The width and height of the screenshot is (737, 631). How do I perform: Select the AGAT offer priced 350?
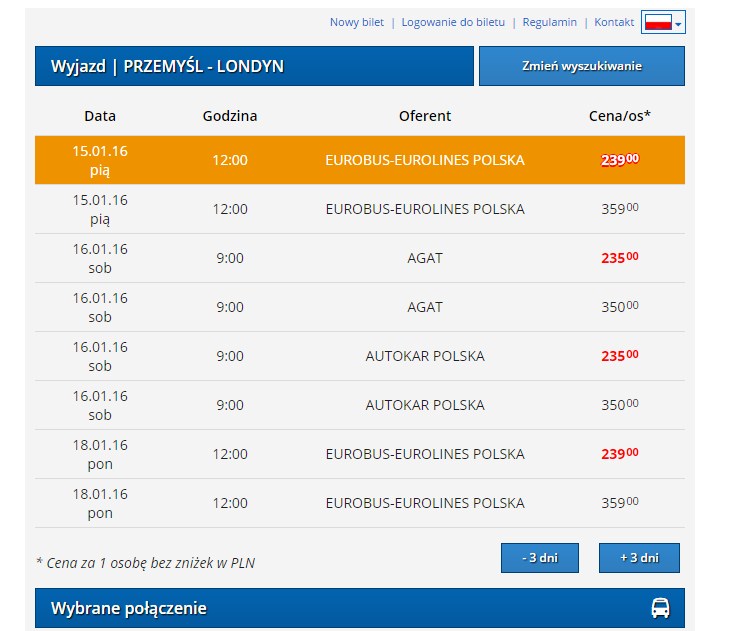coord(360,307)
